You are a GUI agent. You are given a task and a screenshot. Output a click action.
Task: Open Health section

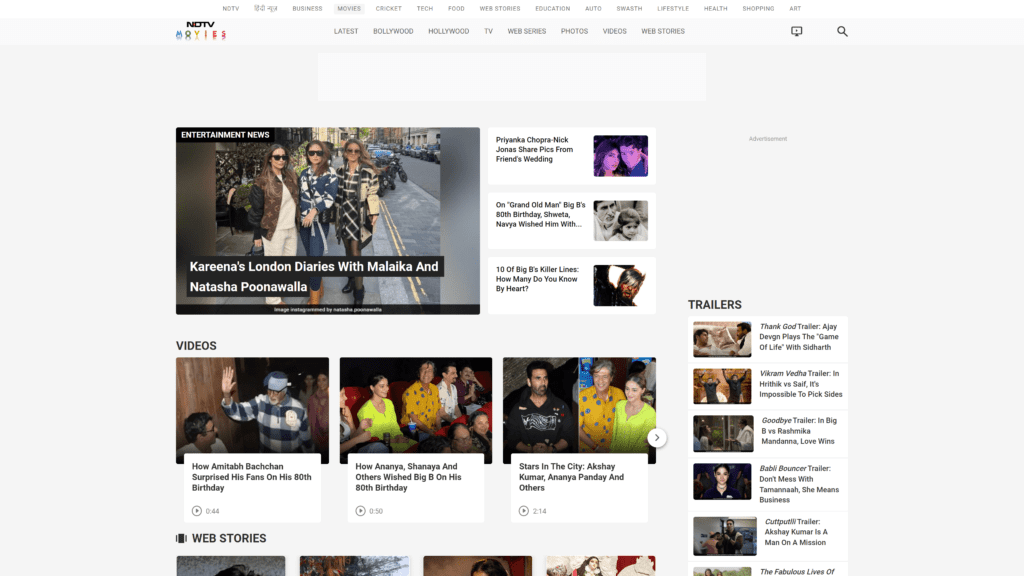[715, 8]
